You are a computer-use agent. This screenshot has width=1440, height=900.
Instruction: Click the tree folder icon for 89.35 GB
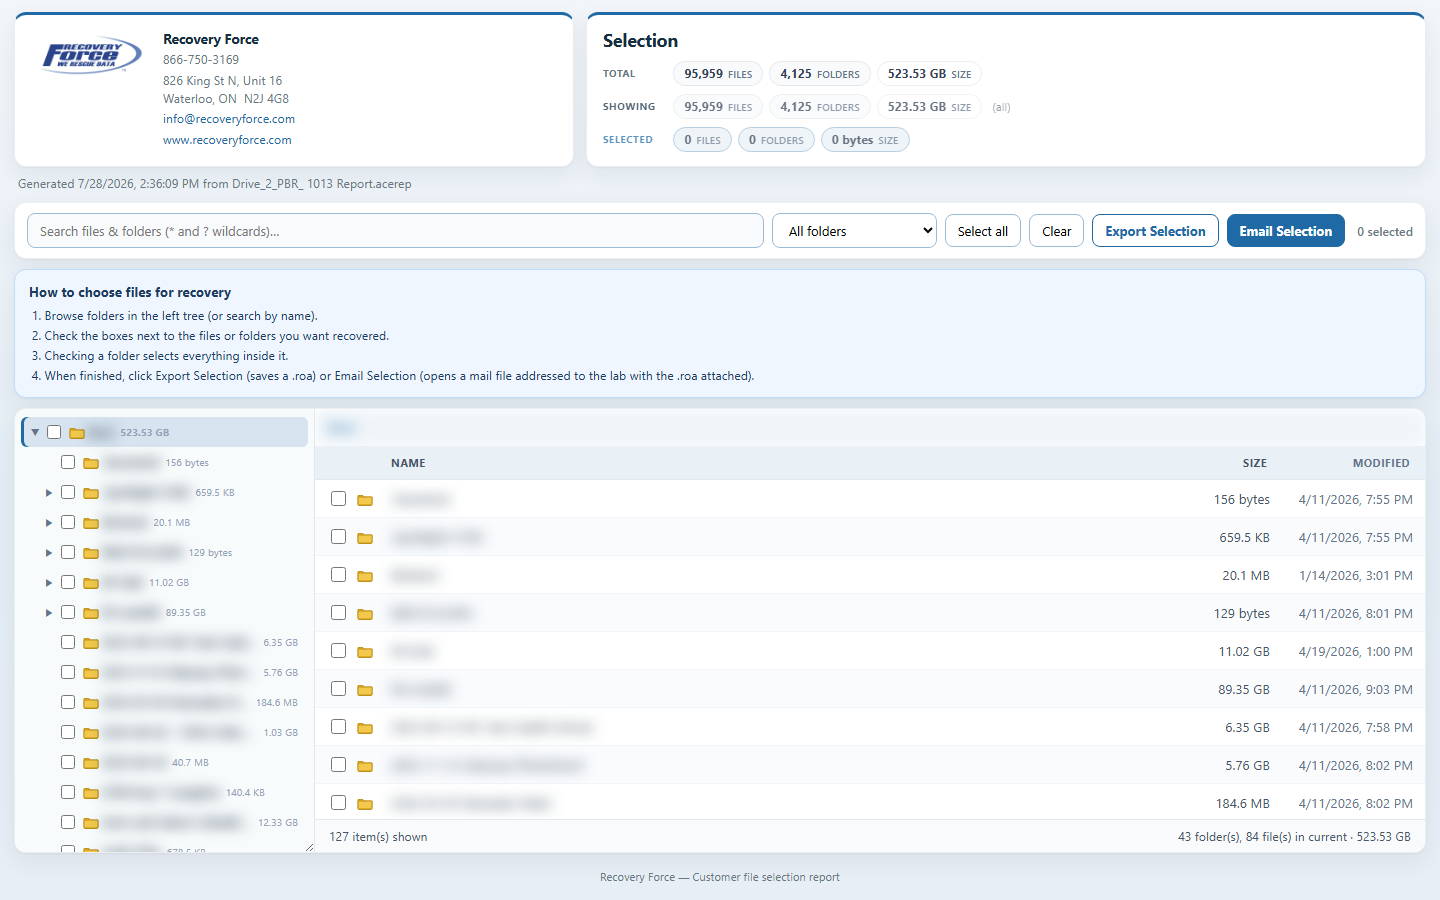(x=91, y=613)
